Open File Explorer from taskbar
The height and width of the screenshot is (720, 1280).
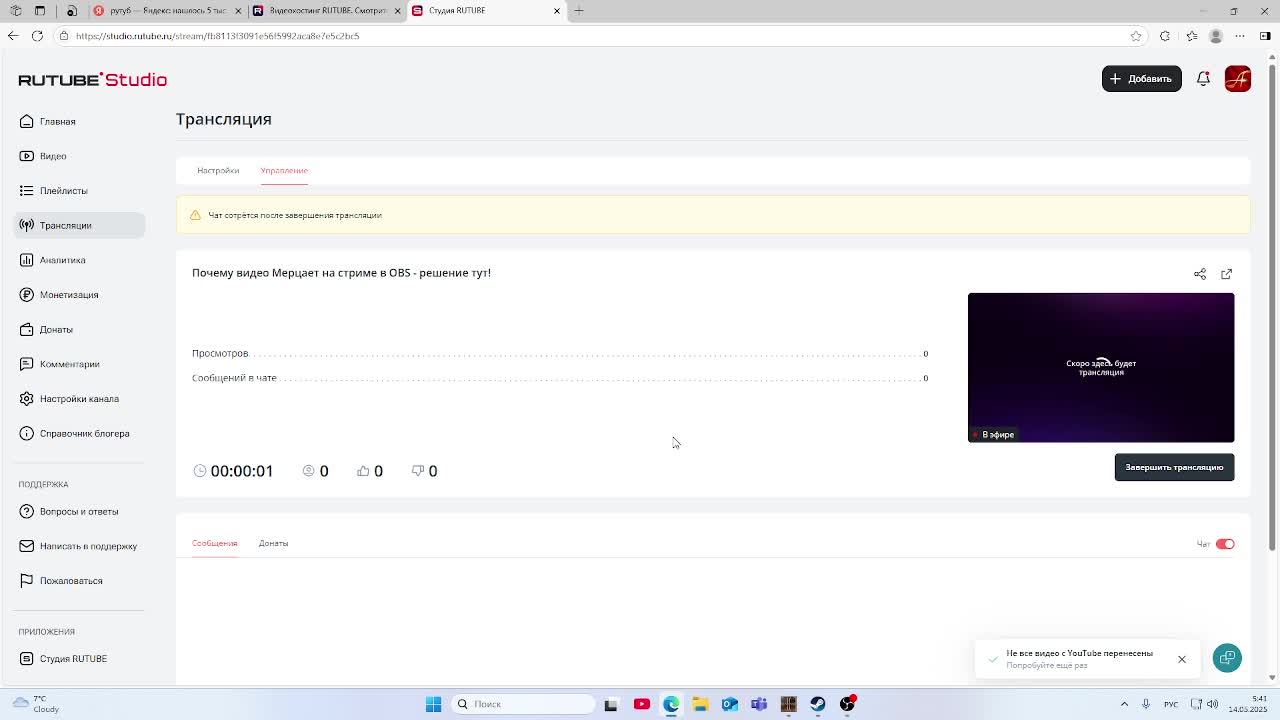point(700,704)
